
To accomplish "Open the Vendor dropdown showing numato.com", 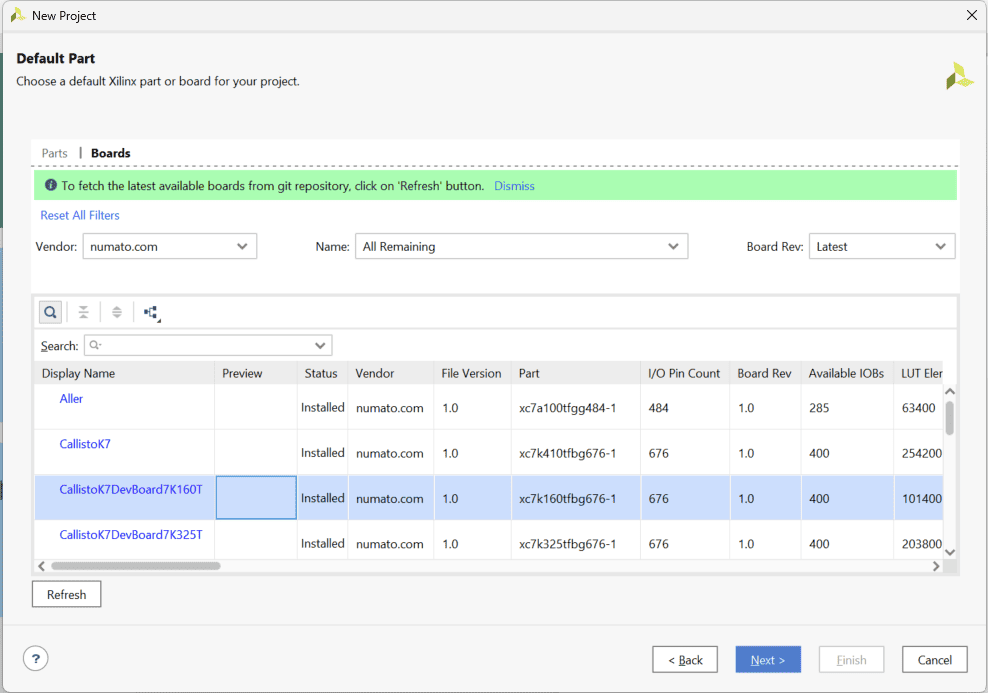I will click(169, 246).
